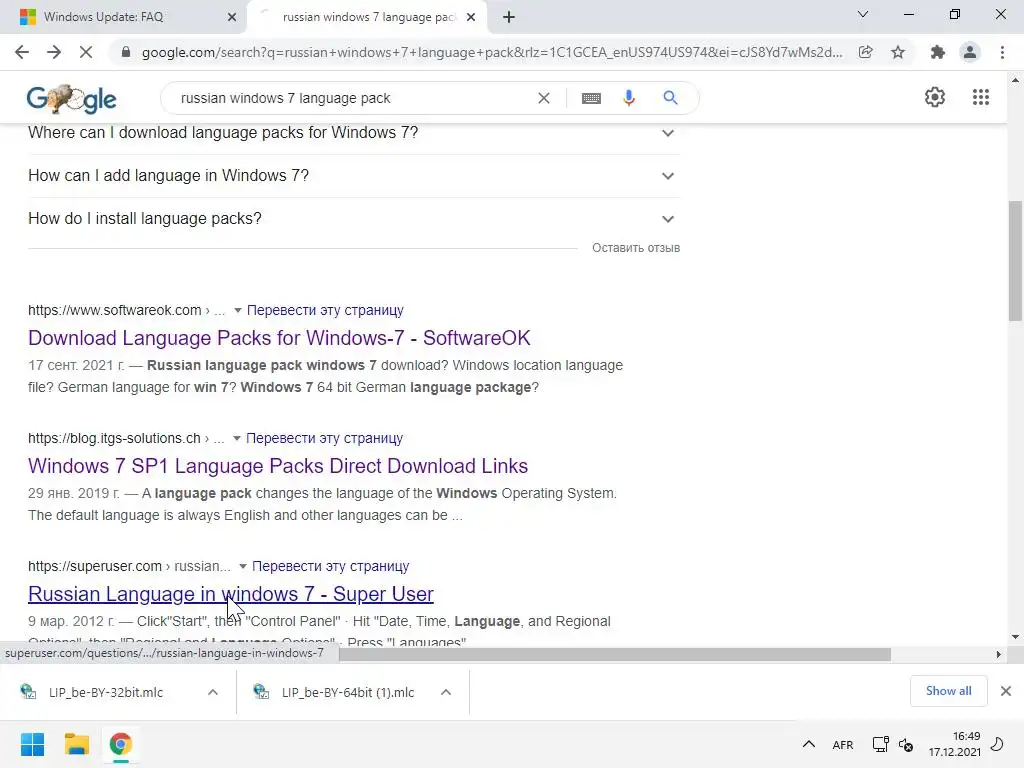This screenshot has height=768, width=1024.
Task: Close the Windows Update: FAQ tab
Action: click(x=232, y=17)
